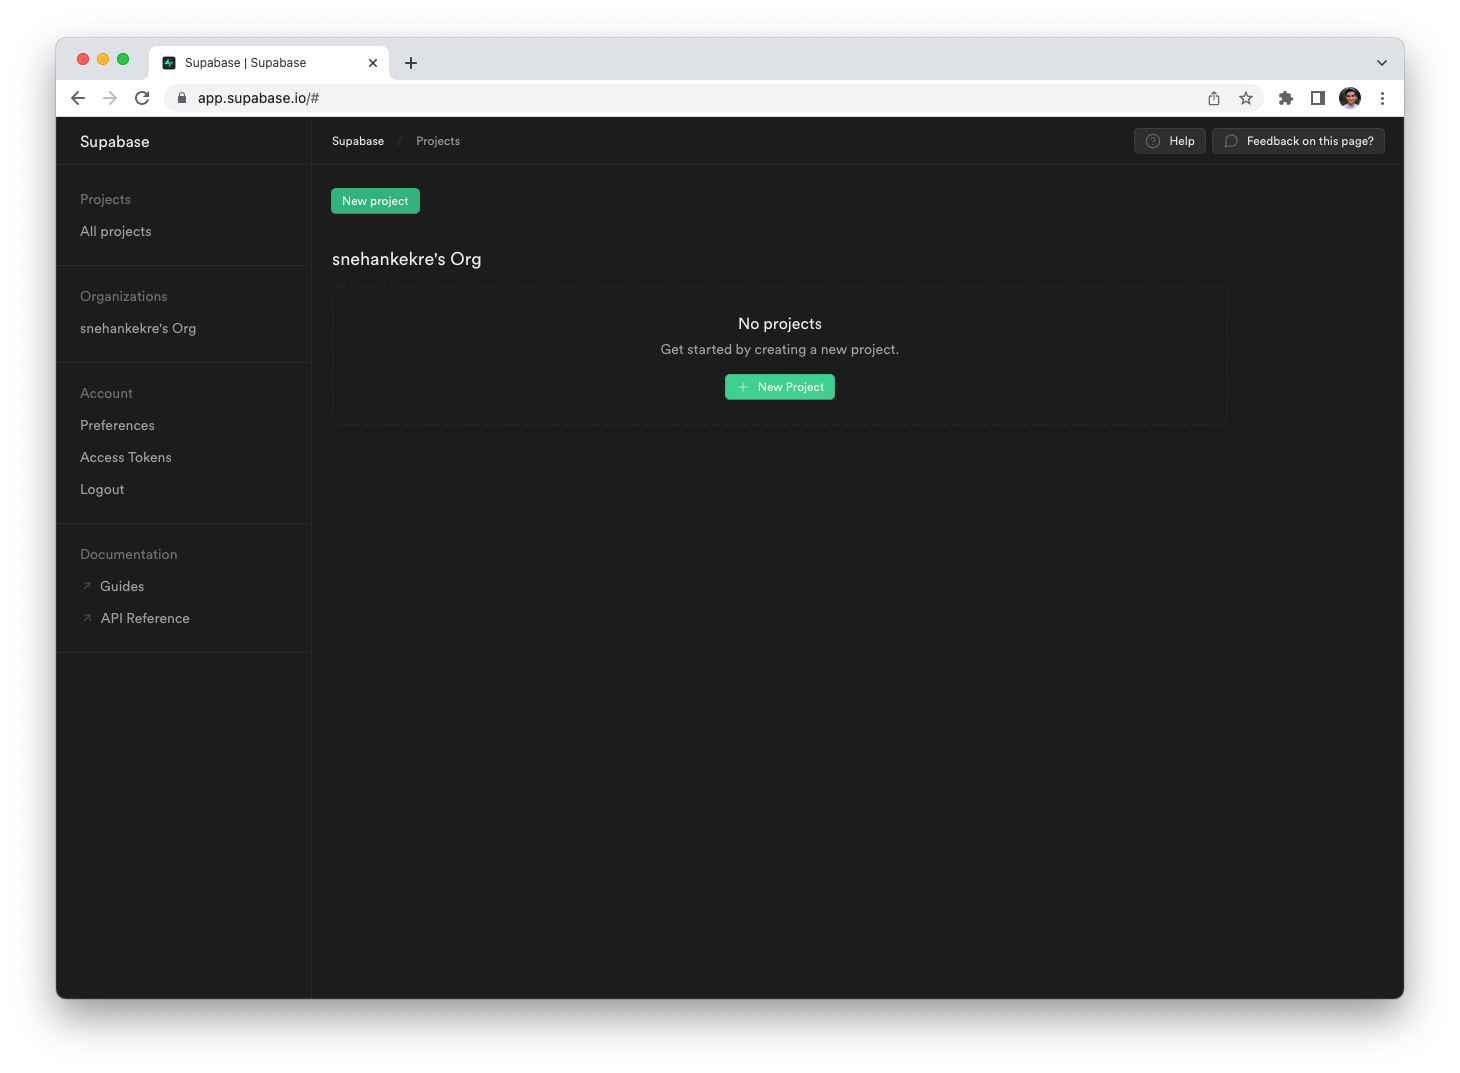Screen dimensions: 1460x1073
Task: Open snehankekre's Org in sidebar
Action: pyautogui.click(x=138, y=328)
